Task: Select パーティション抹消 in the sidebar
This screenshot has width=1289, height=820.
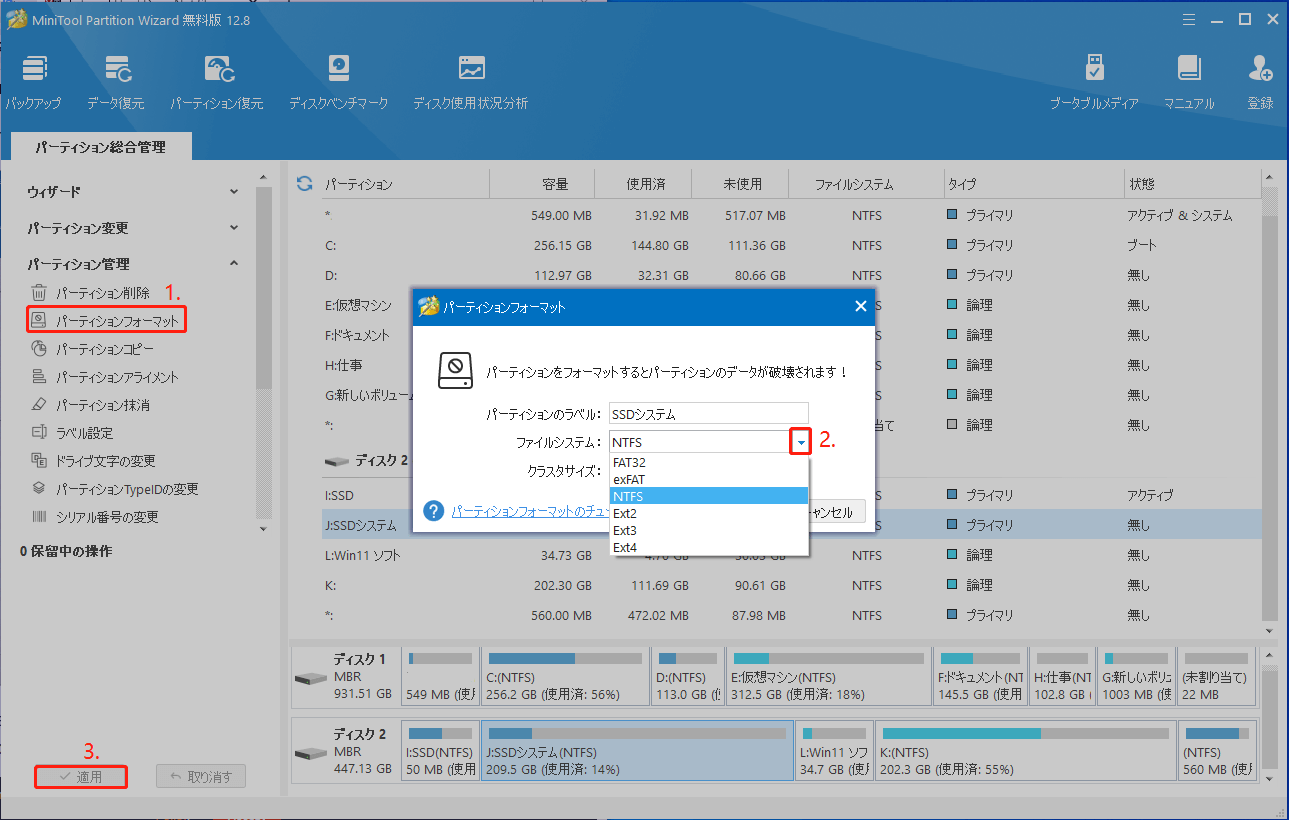Action: tap(91, 405)
